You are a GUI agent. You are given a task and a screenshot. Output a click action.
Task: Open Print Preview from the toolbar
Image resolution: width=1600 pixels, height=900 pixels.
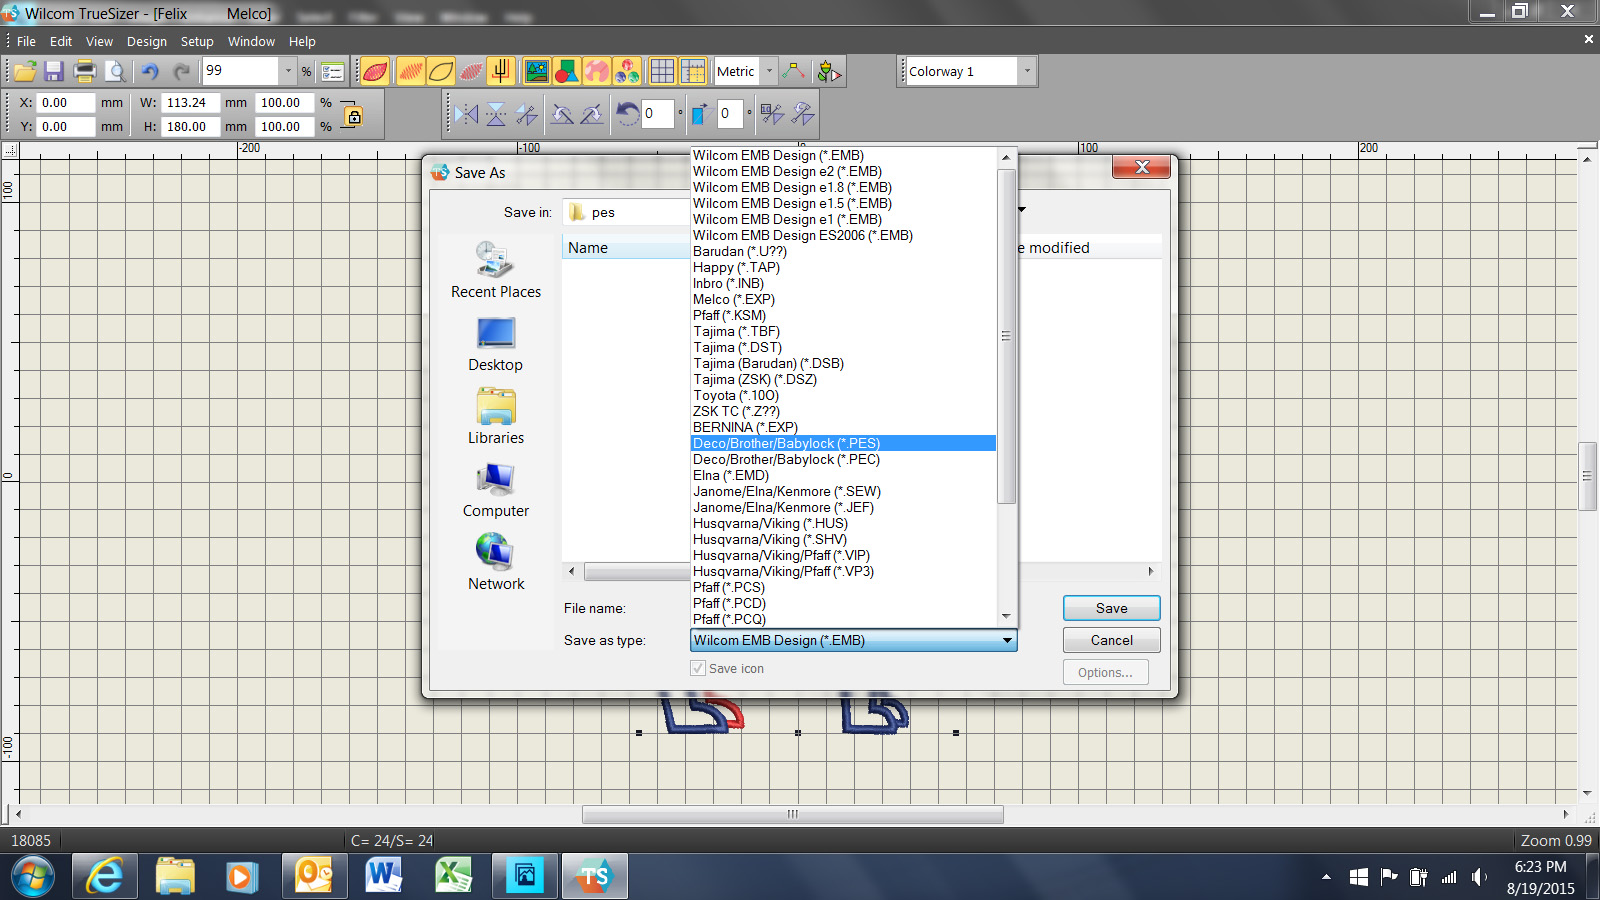[116, 71]
